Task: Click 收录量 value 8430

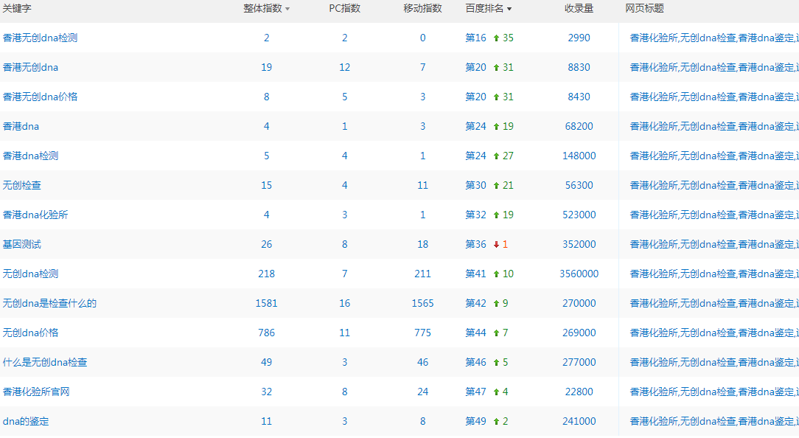Action: point(579,97)
